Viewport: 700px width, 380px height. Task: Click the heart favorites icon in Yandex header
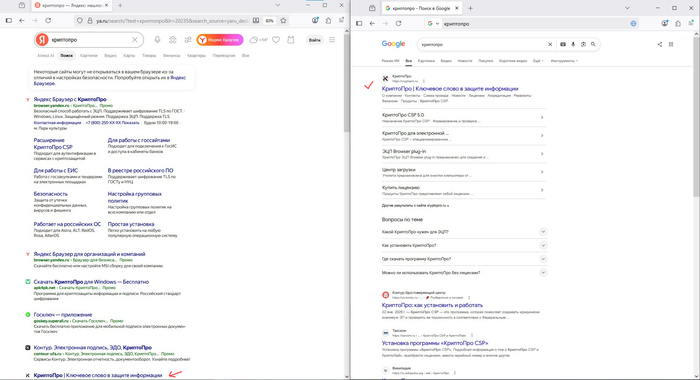point(276,40)
